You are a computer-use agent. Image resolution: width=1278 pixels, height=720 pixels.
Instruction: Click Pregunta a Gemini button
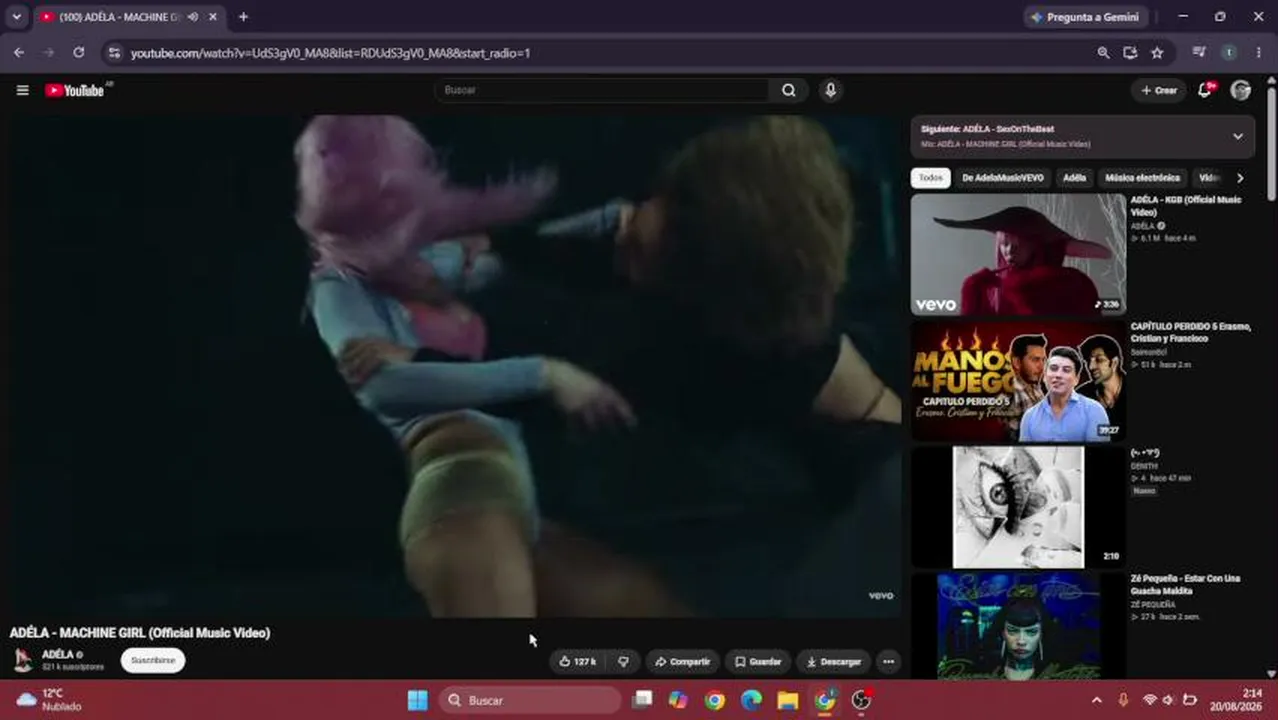tap(1085, 17)
